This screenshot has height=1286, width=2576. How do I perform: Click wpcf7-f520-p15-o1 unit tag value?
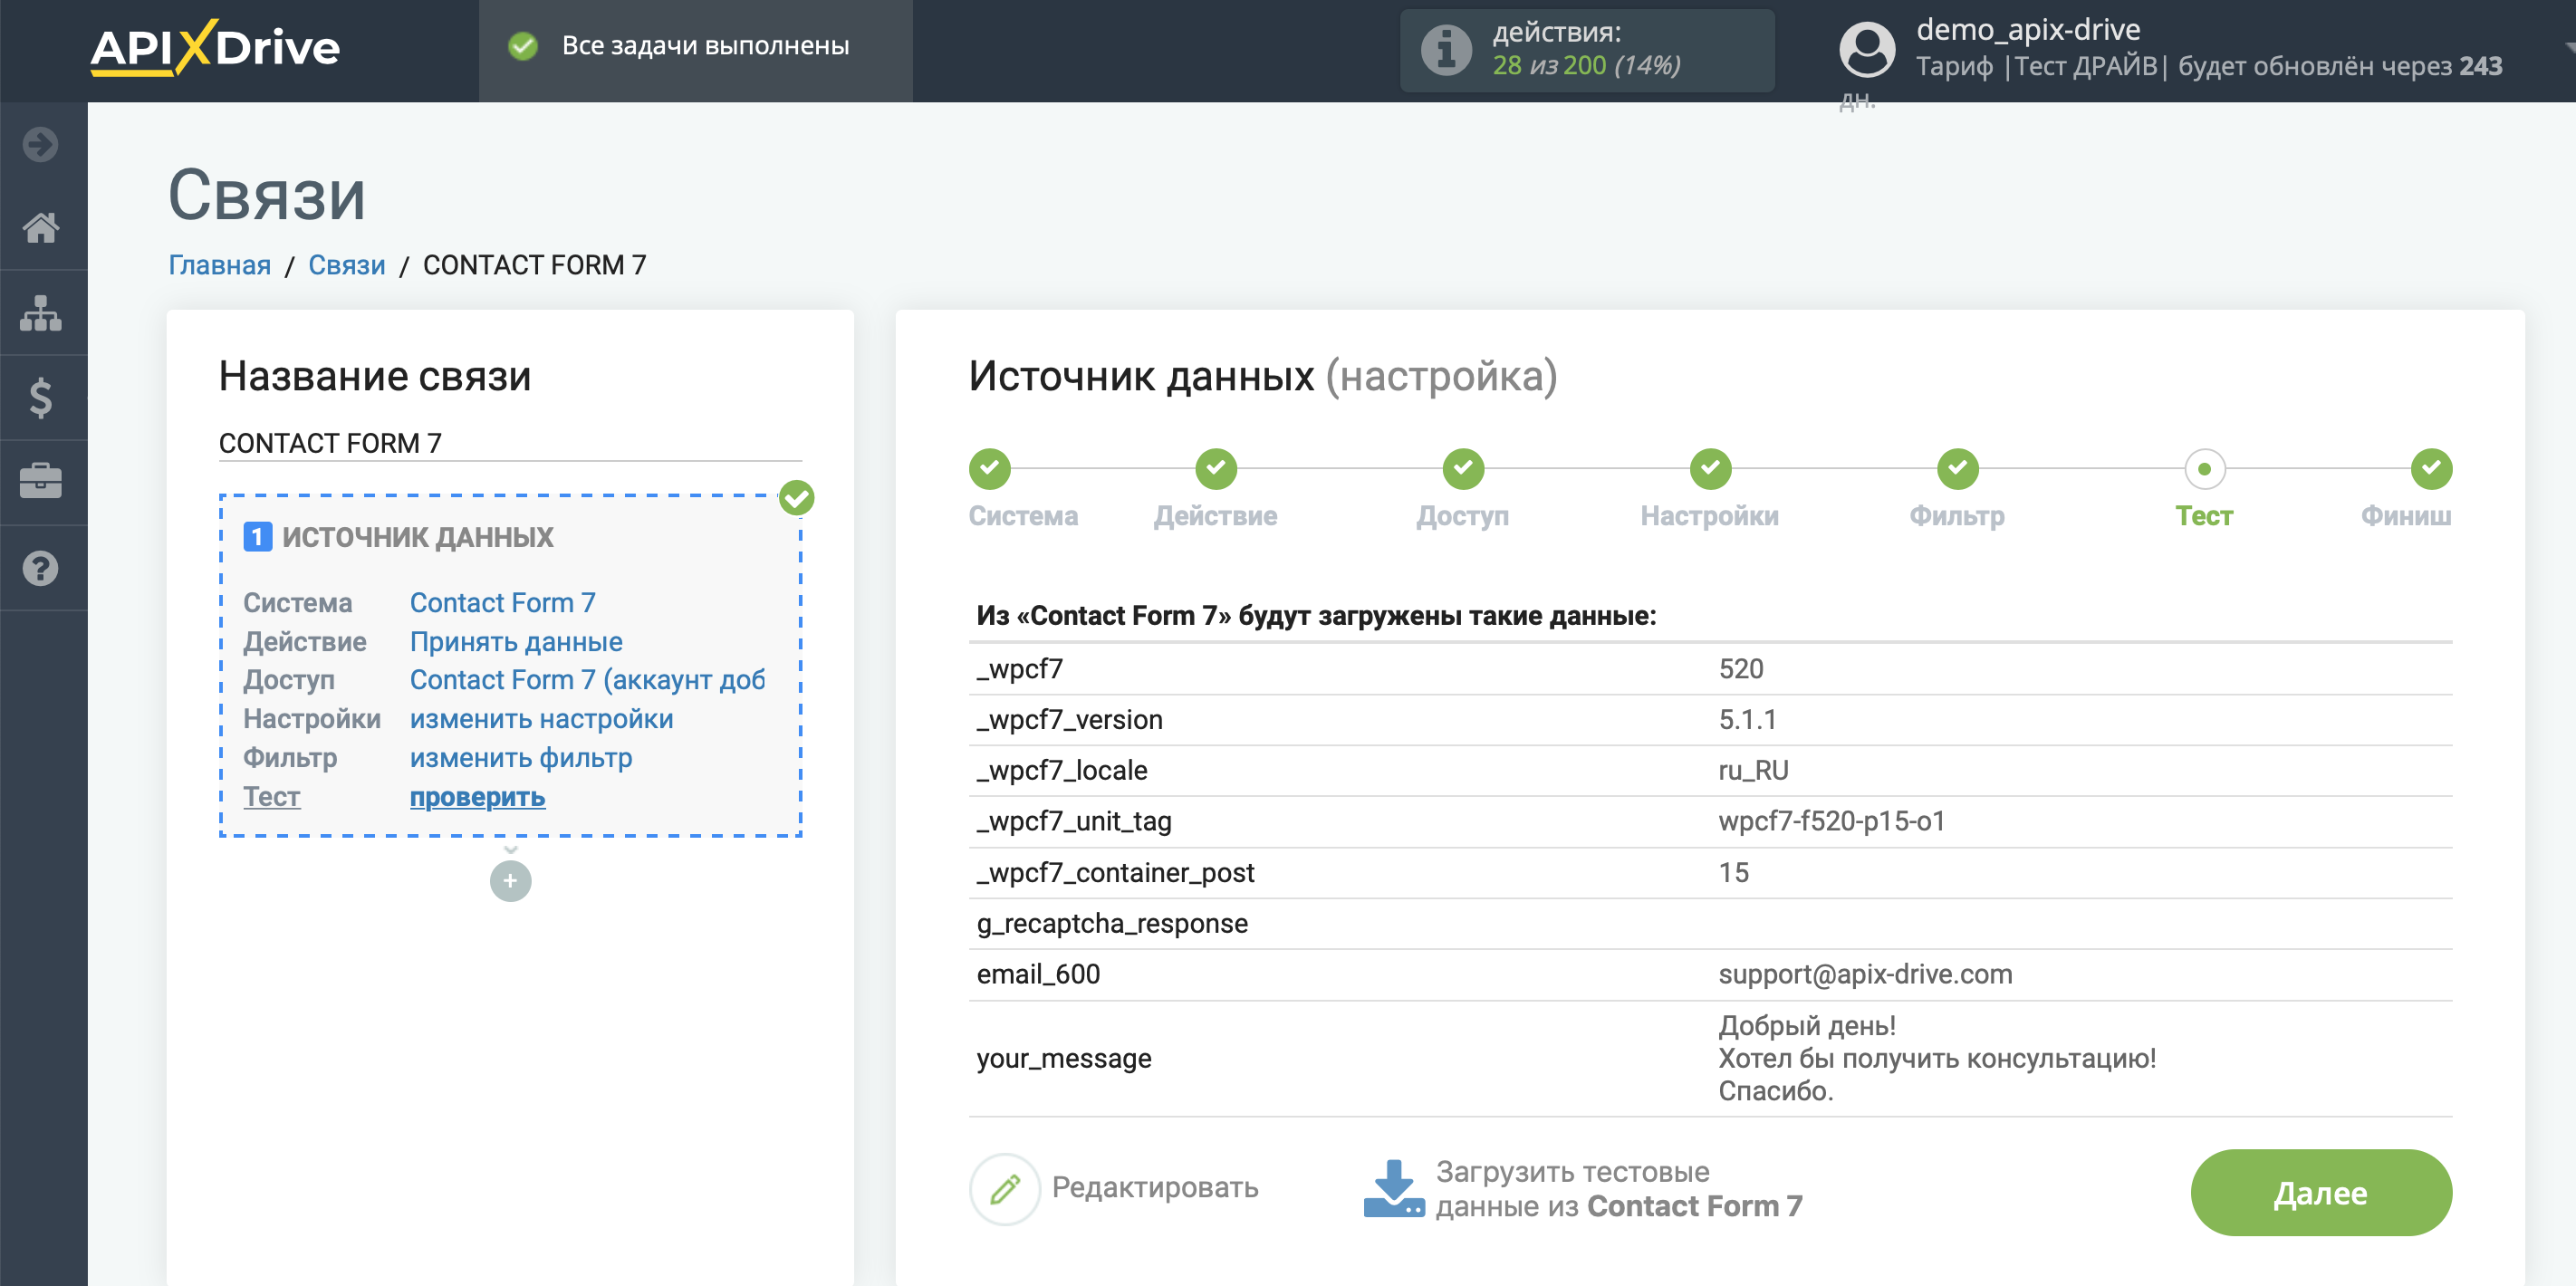coord(1832,822)
